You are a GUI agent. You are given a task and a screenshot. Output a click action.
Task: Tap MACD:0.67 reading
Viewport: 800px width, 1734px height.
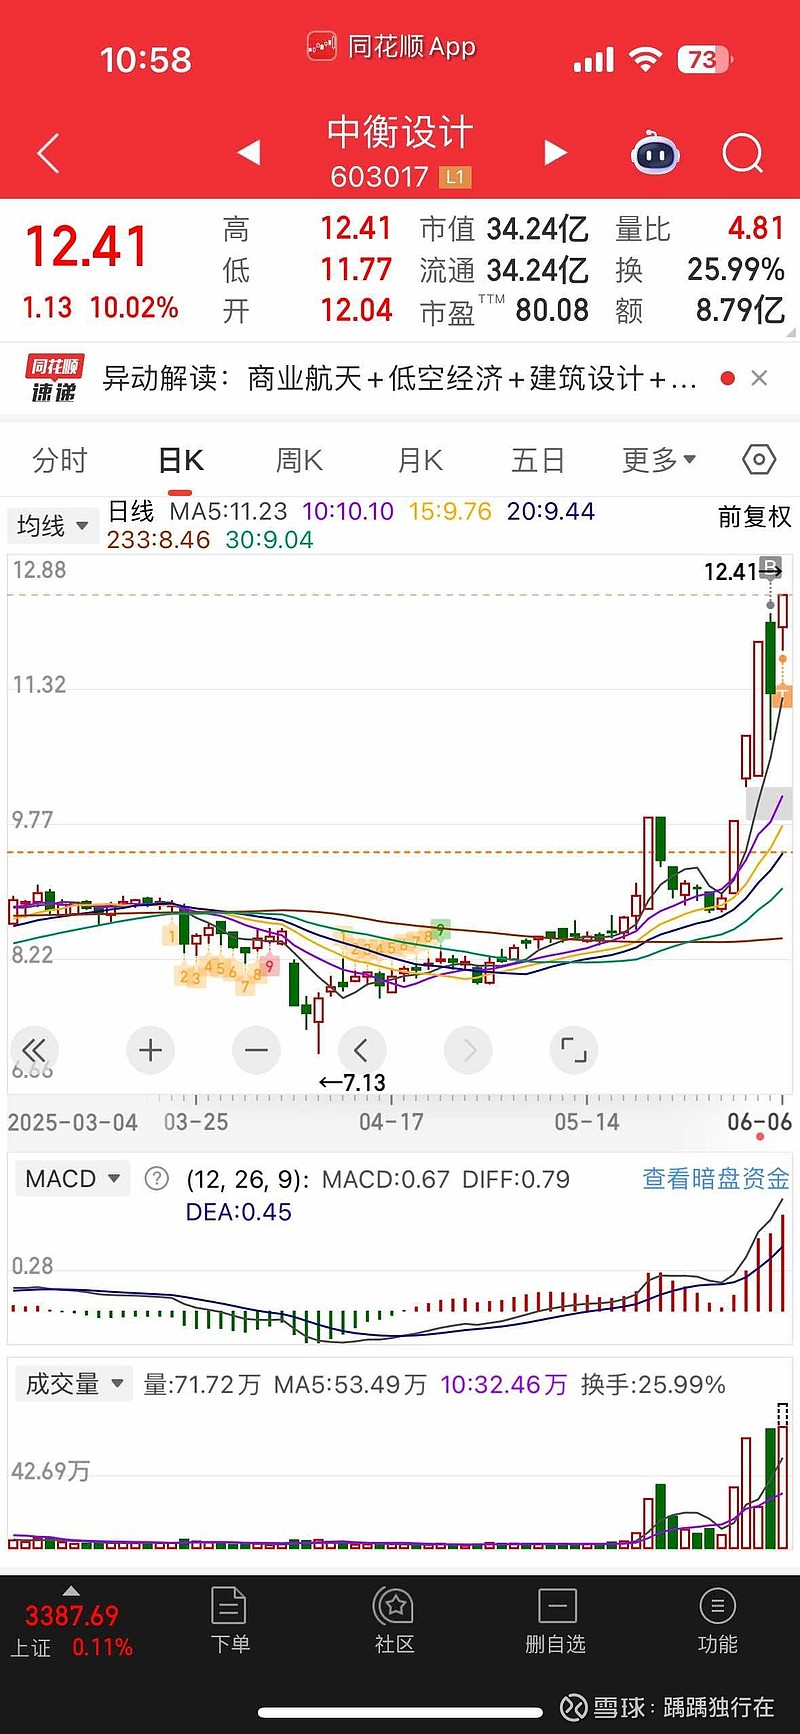click(x=386, y=1179)
